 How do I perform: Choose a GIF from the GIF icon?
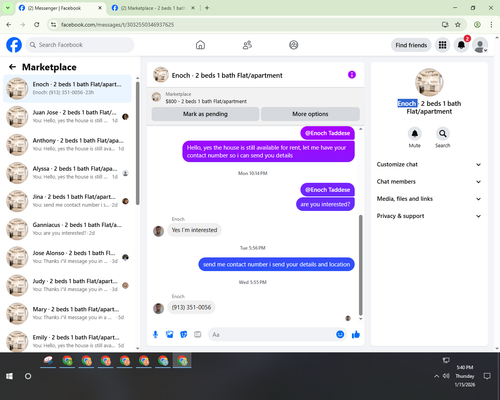(x=198, y=334)
